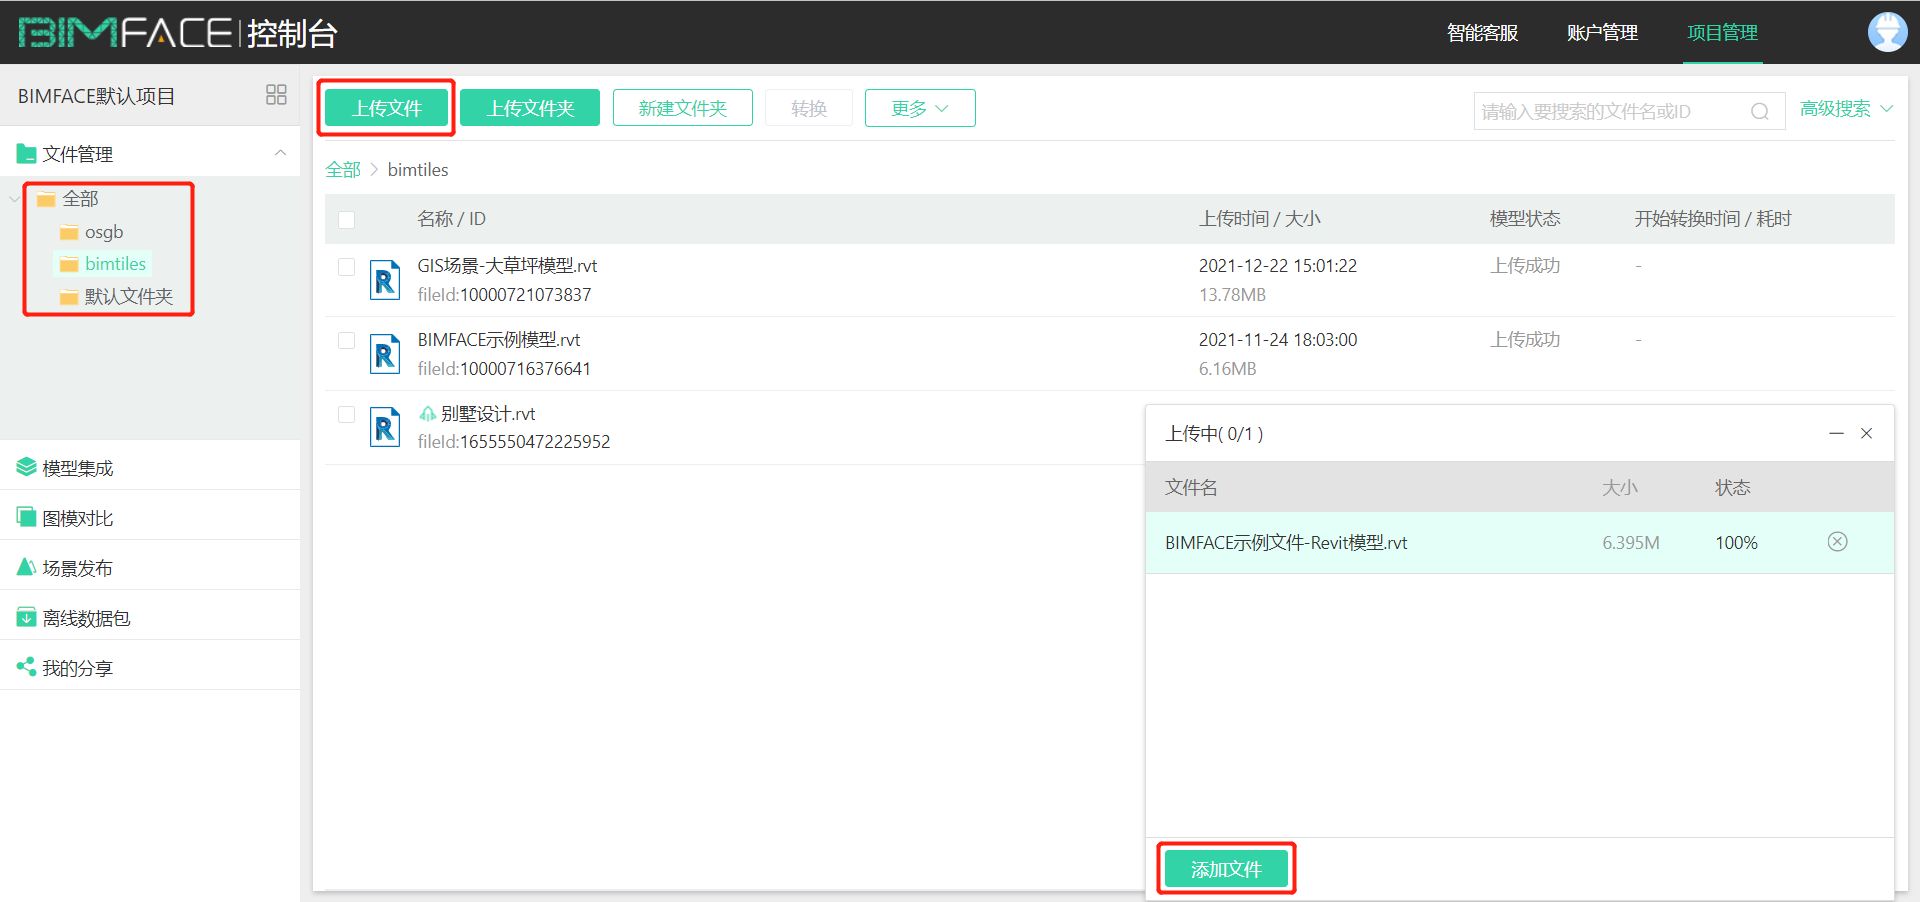
Task: Click the user avatar icon
Action: pos(1887,32)
